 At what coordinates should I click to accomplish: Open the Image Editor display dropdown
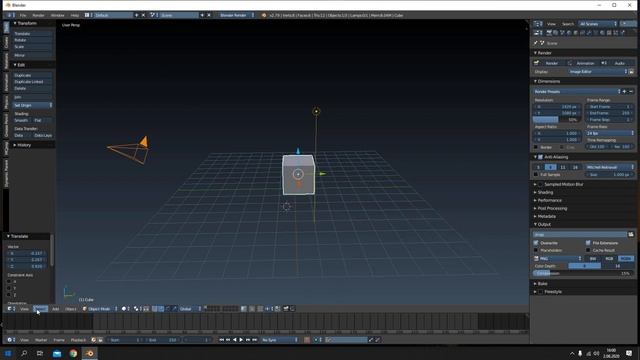598,71
